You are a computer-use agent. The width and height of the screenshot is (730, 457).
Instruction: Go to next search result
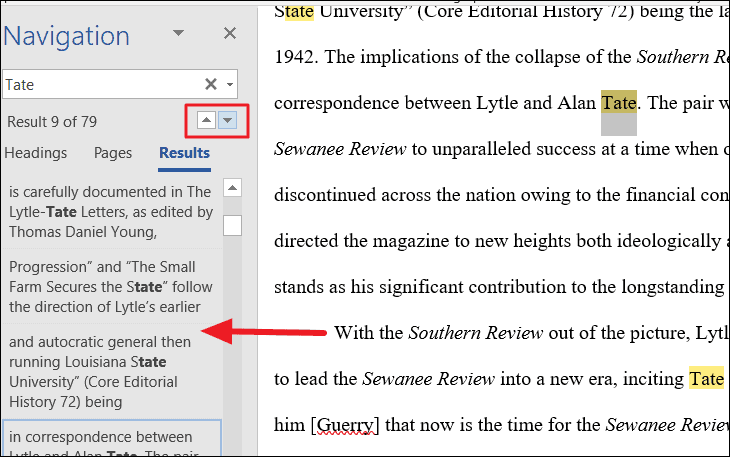pos(227,121)
